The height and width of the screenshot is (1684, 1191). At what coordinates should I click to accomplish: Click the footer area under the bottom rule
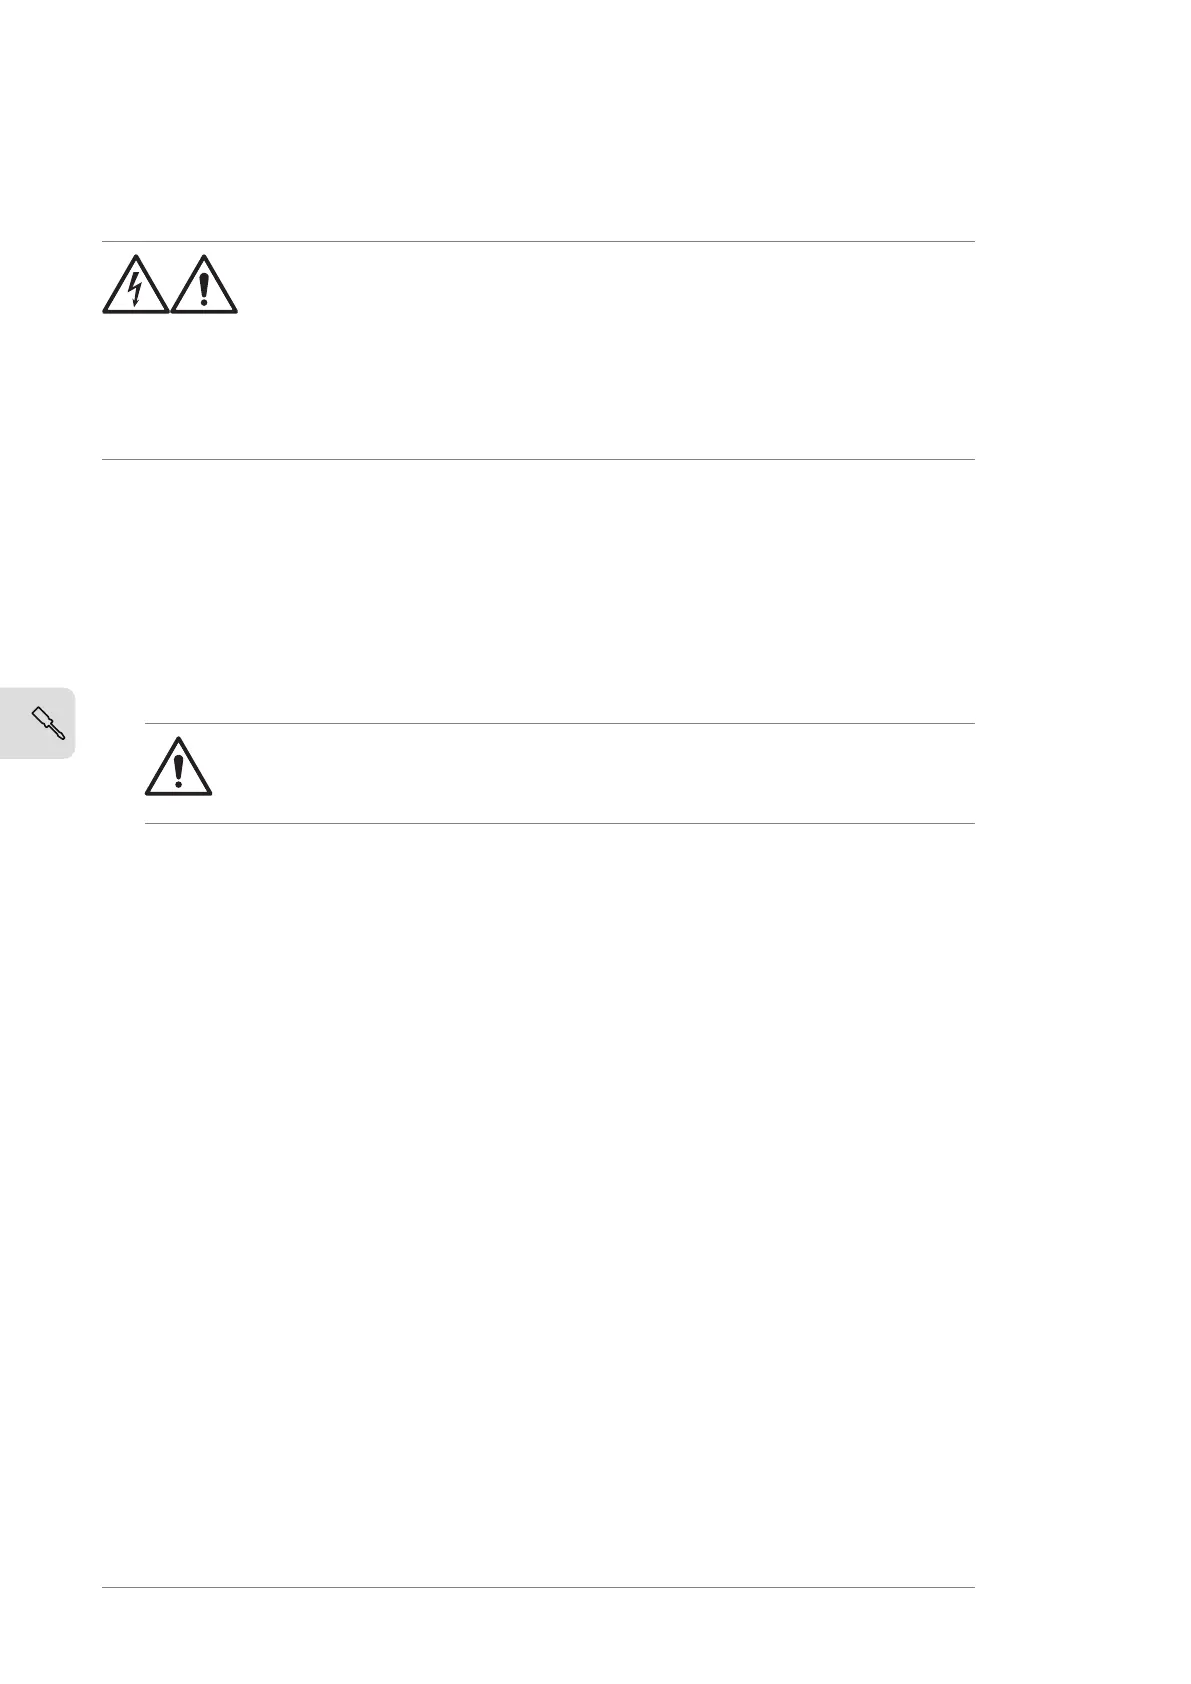coord(538,1635)
